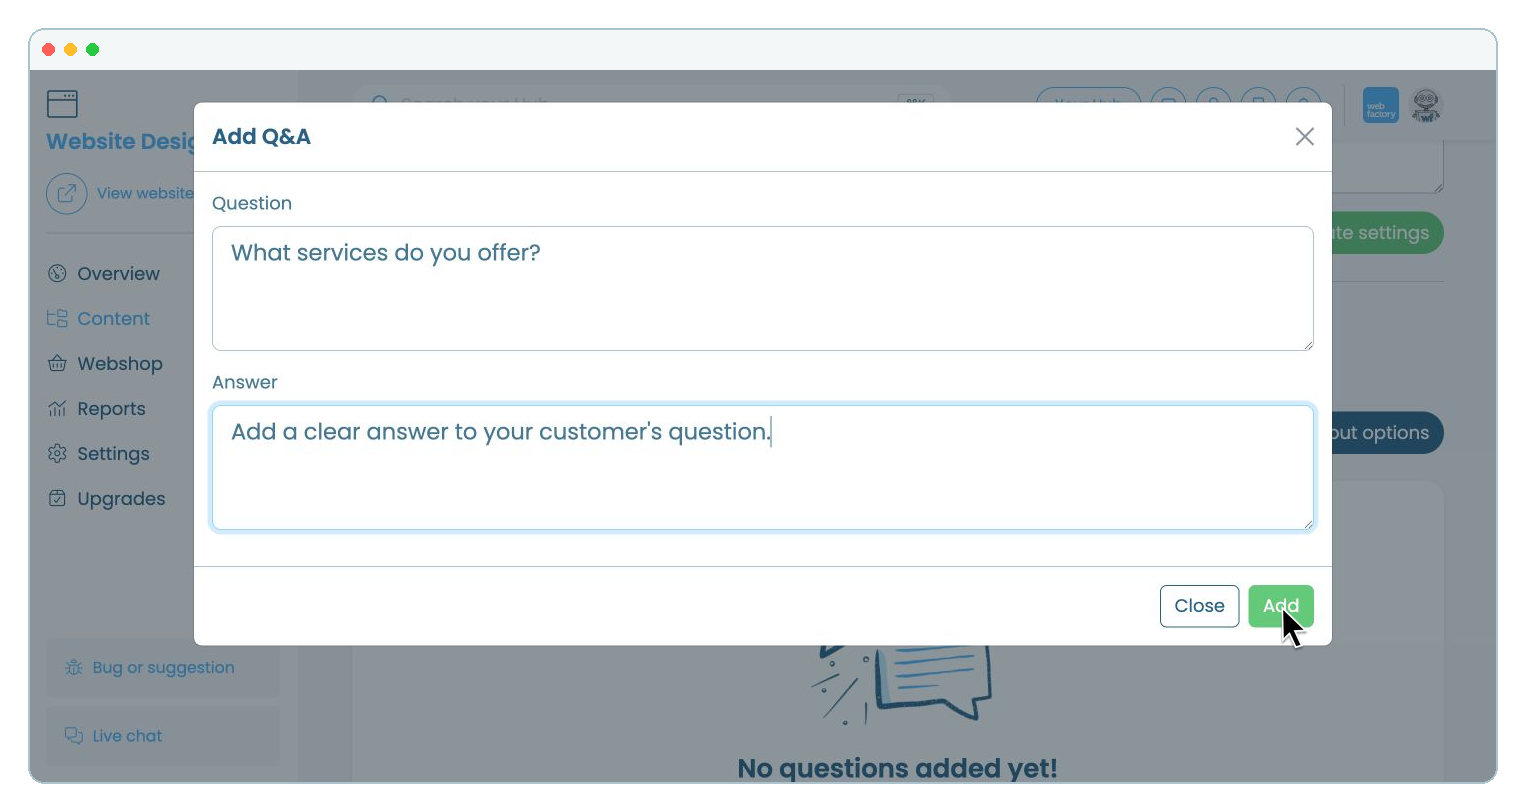Image resolution: width=1526 pixels, height=812 pixels.
Task: Click the green Add button
Action: coord(1280,606)
